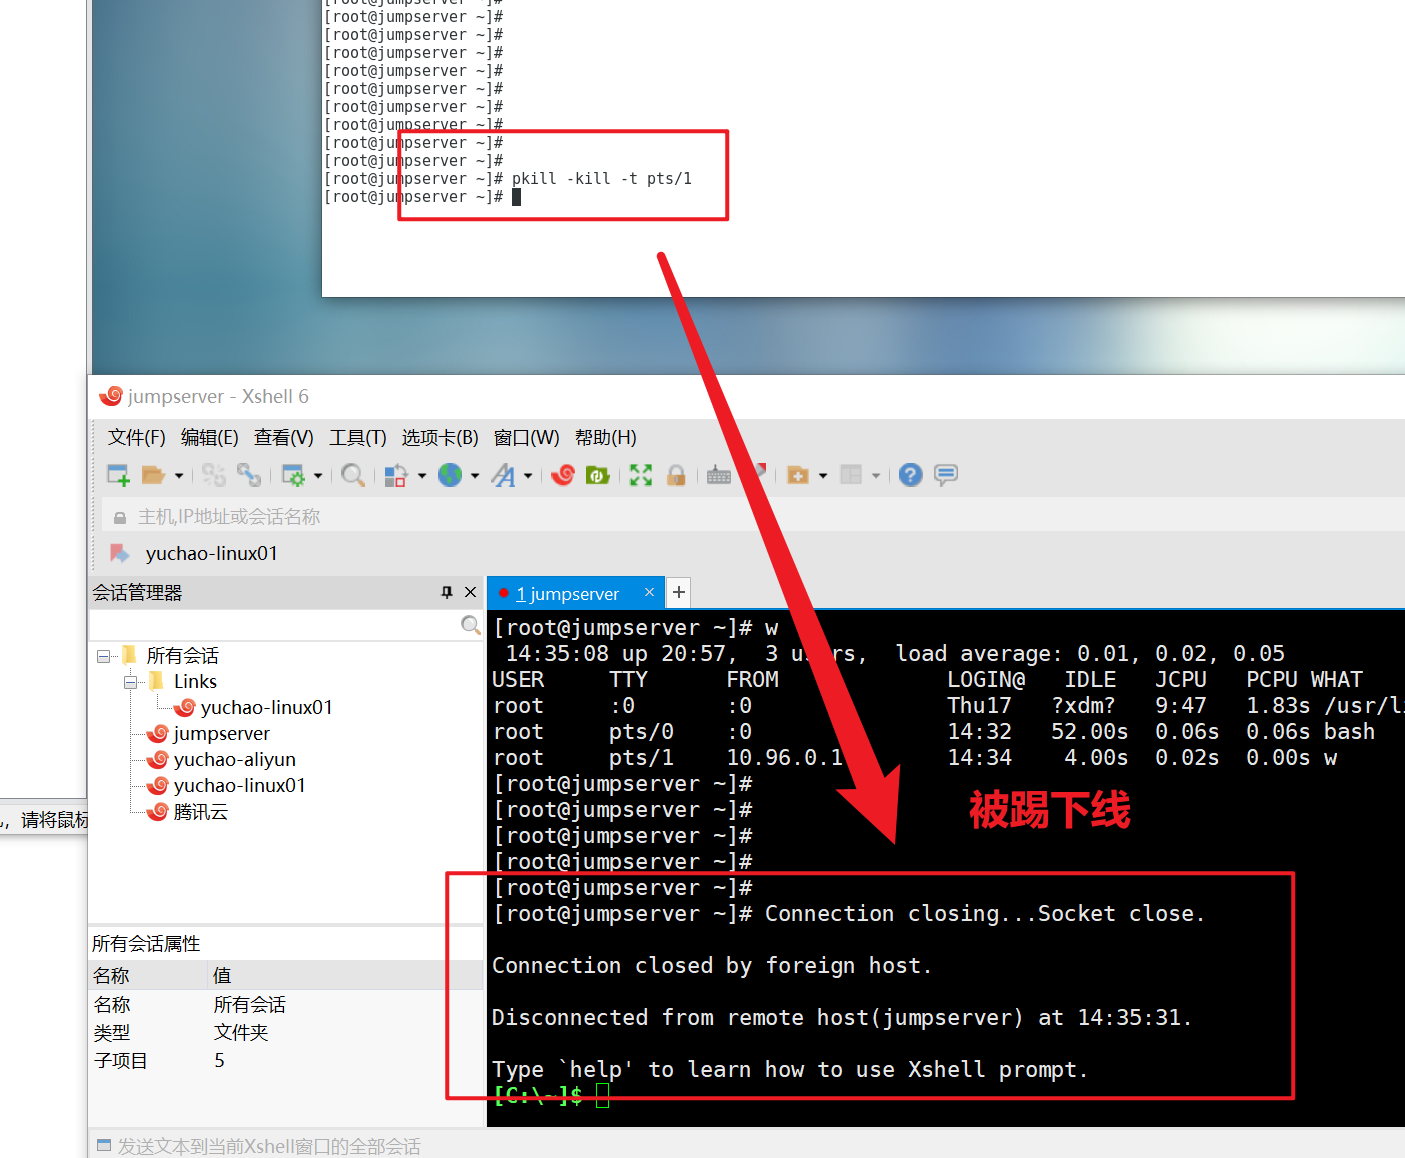Open Help via blue question mark icon
The height and width of the screenshot is (1158, 1405).
coord(910,475)
